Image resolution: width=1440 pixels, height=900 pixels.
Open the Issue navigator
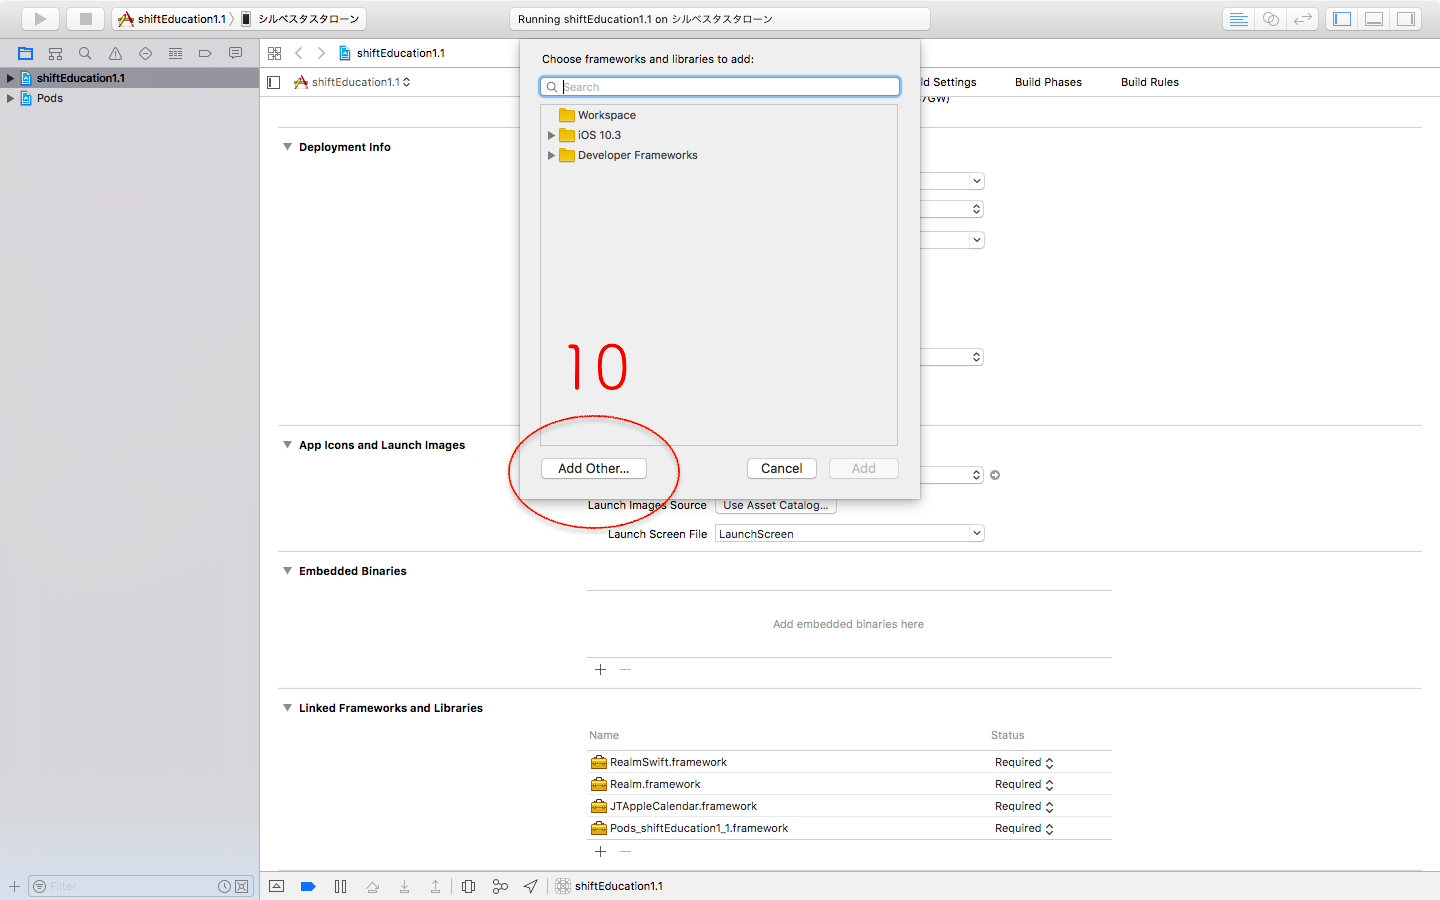tap(115, 52)
